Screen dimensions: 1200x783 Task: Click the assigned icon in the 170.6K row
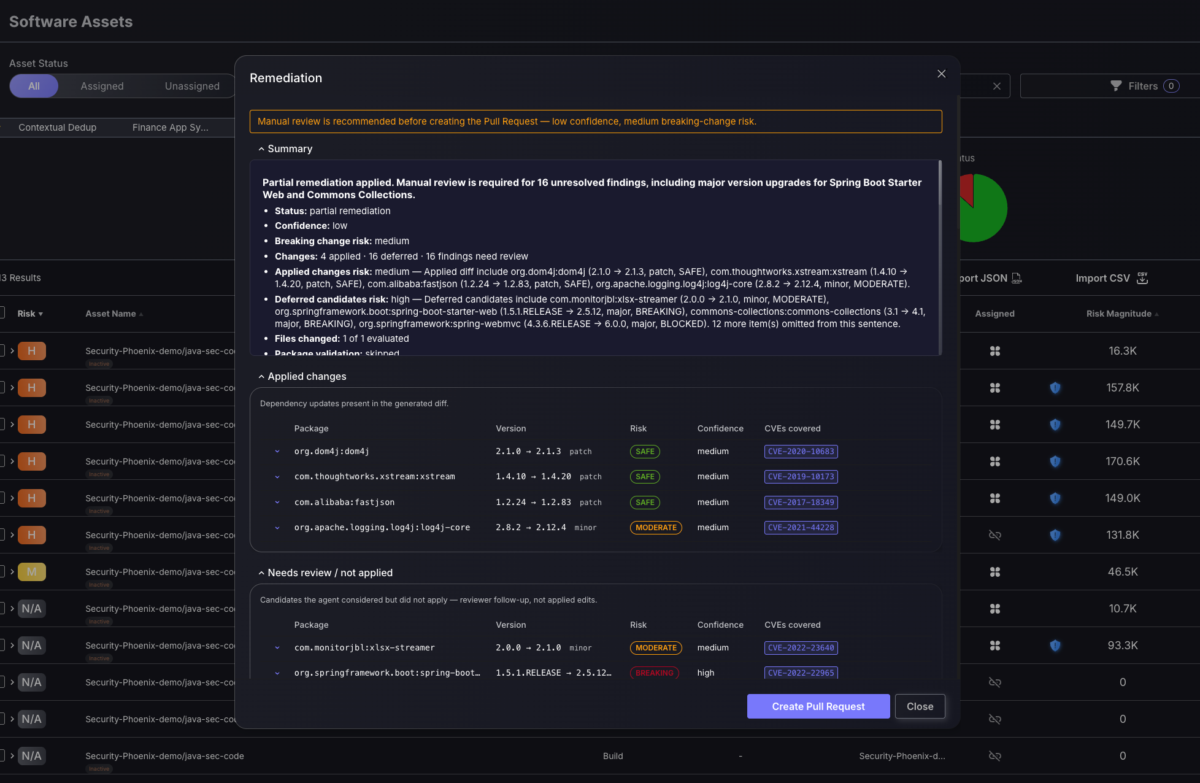[995, 461]
